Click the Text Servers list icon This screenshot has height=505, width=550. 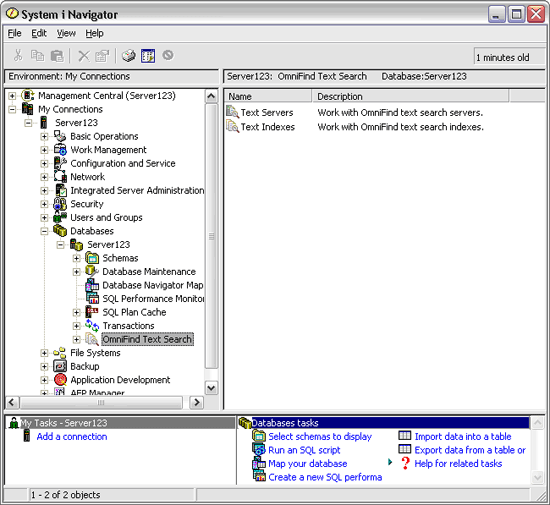[232, 112]
